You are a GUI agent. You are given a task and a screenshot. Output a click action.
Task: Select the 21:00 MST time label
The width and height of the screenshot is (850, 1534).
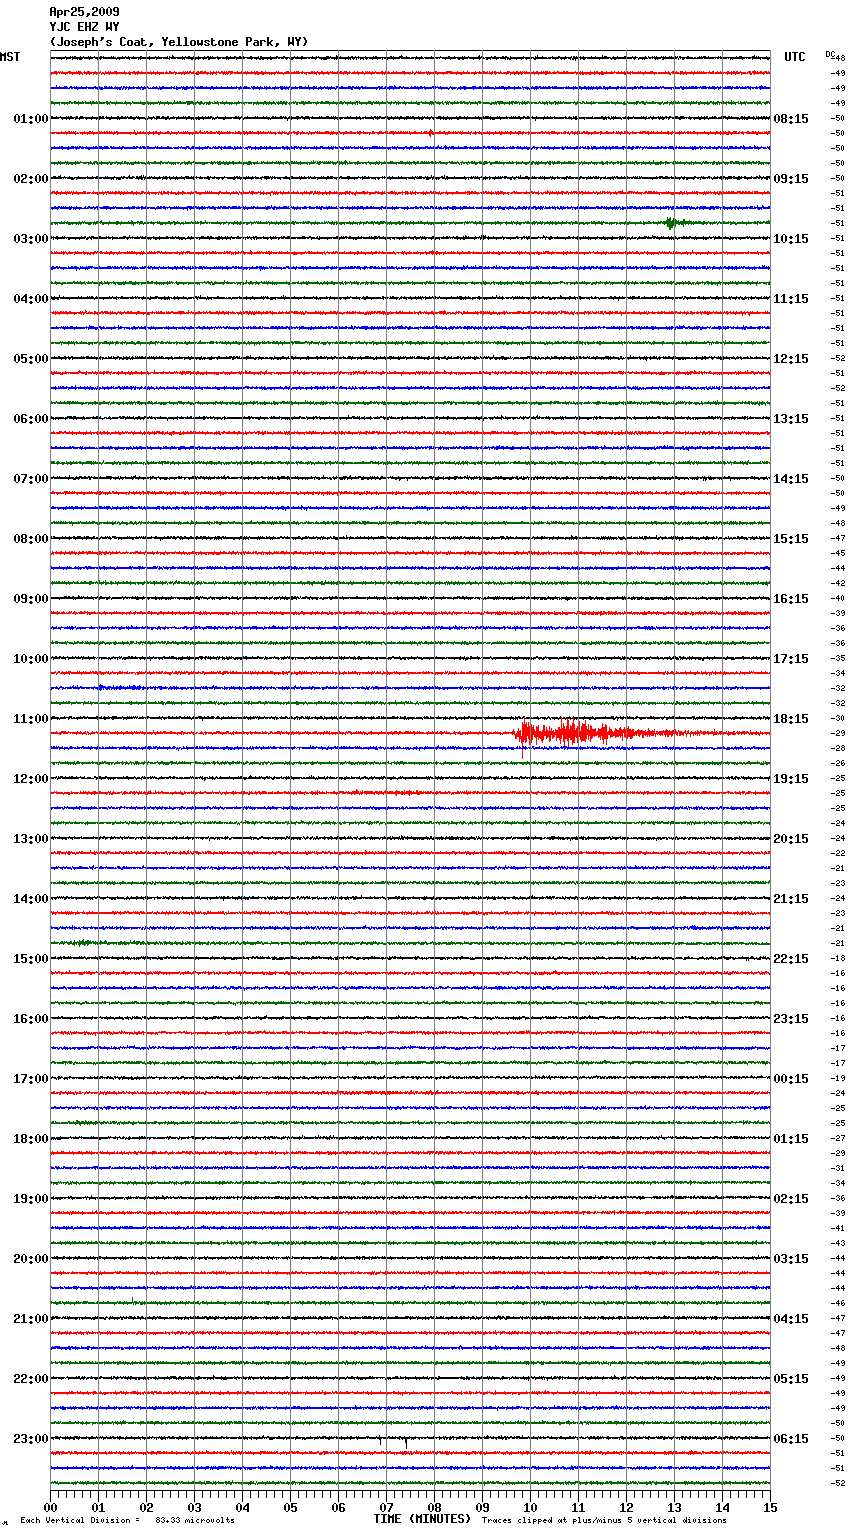31,1319
